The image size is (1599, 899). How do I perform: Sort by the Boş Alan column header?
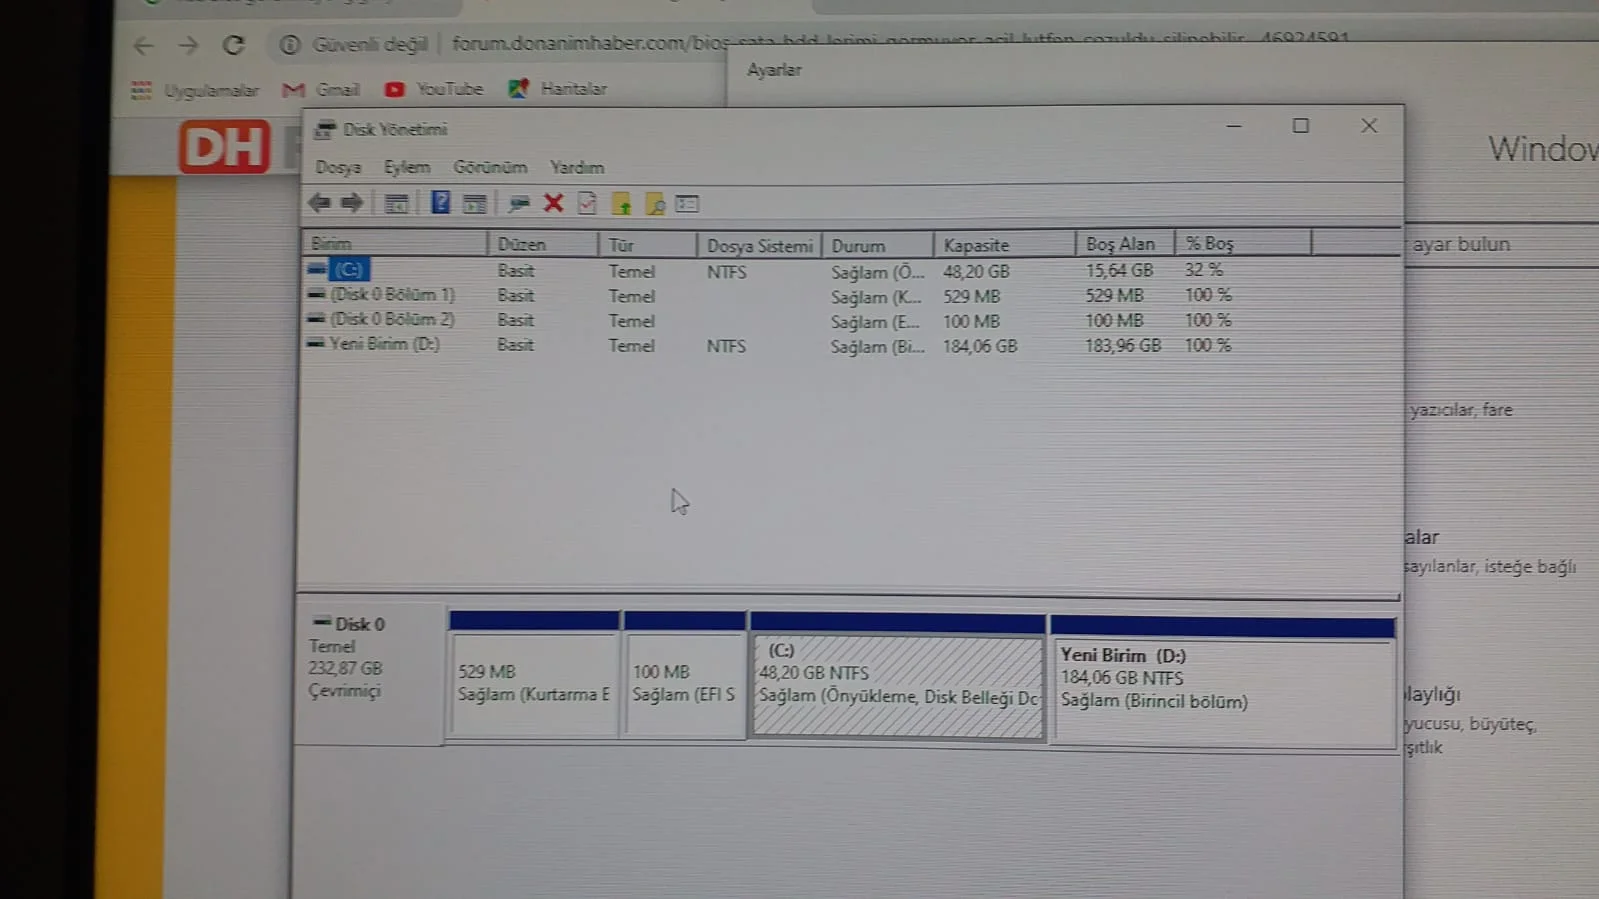point(1126,244)
